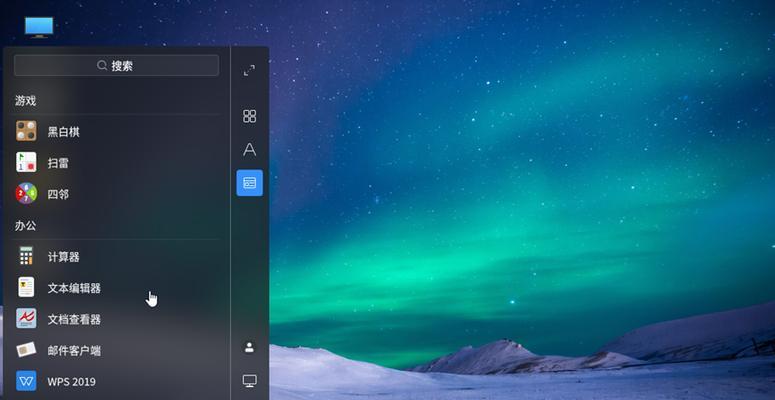Click the 文本编辑器 label text
The width and height of the screenshot is (775, 400).
74,288
